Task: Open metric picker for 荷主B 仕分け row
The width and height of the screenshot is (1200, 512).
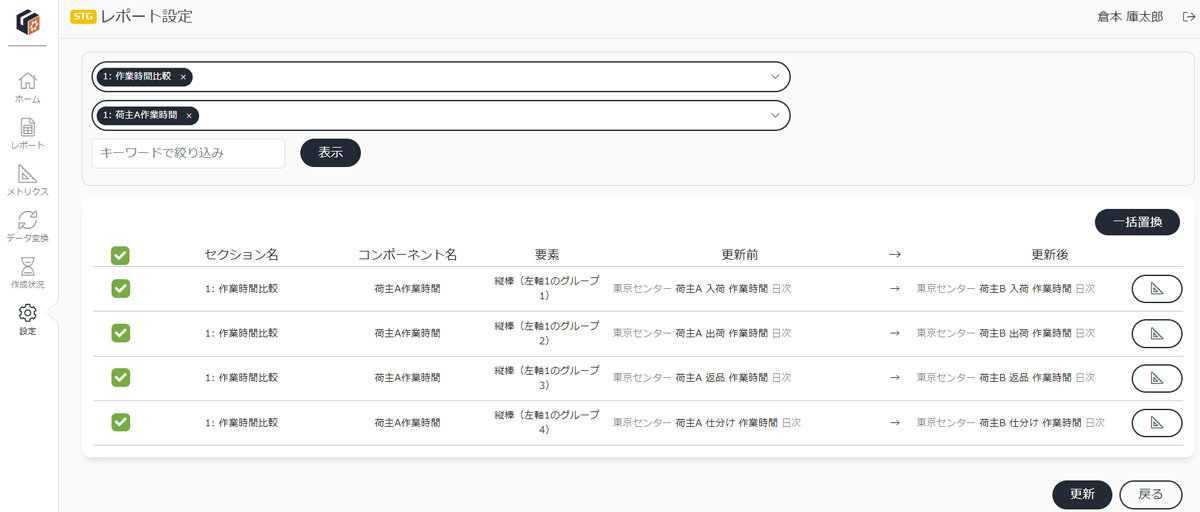Action: coord(1156,423)
